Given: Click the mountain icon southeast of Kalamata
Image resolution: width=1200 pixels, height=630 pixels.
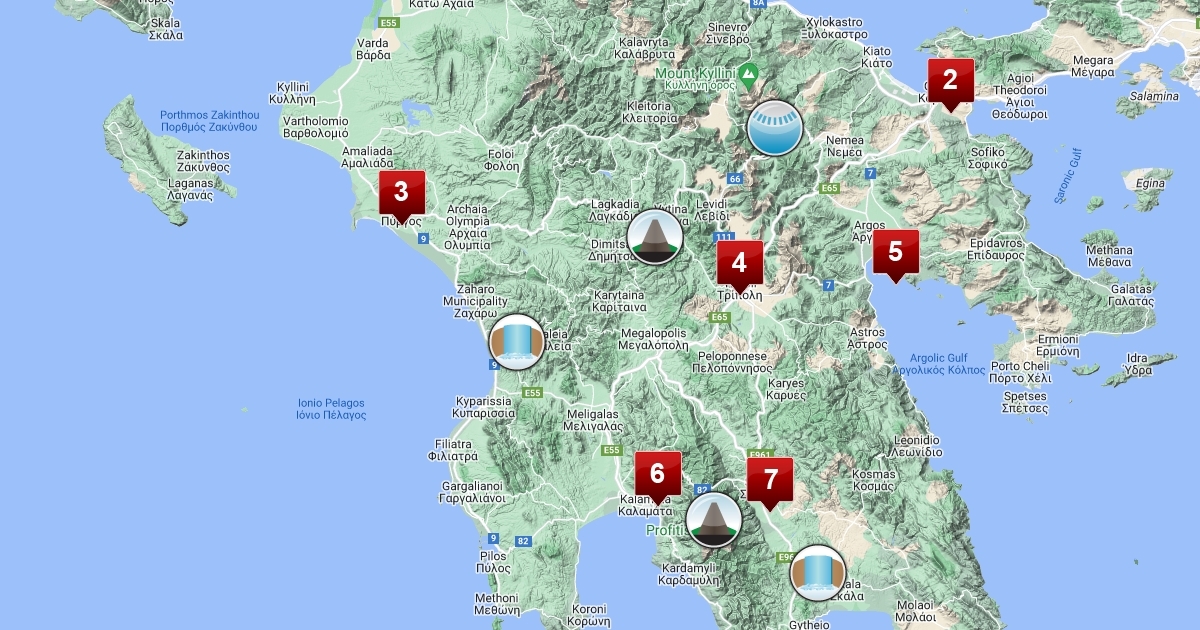Looking at the screenshot, I should (x=714, y=520).
